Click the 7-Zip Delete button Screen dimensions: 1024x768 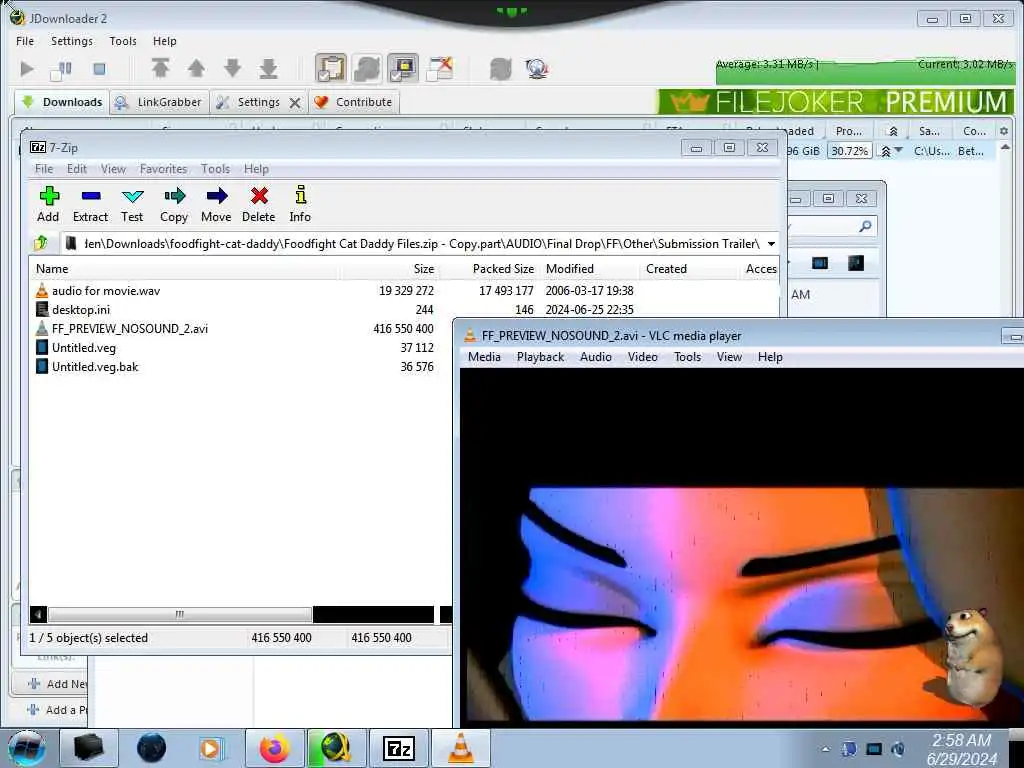click(x=259, y=204)
